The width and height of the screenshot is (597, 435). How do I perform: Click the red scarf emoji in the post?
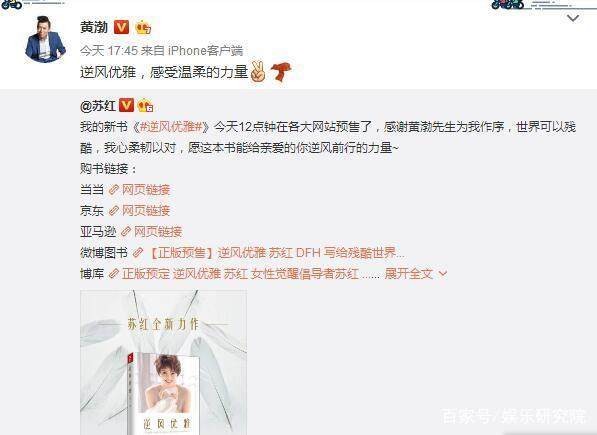pyautogui.click(x=281, y=72)
